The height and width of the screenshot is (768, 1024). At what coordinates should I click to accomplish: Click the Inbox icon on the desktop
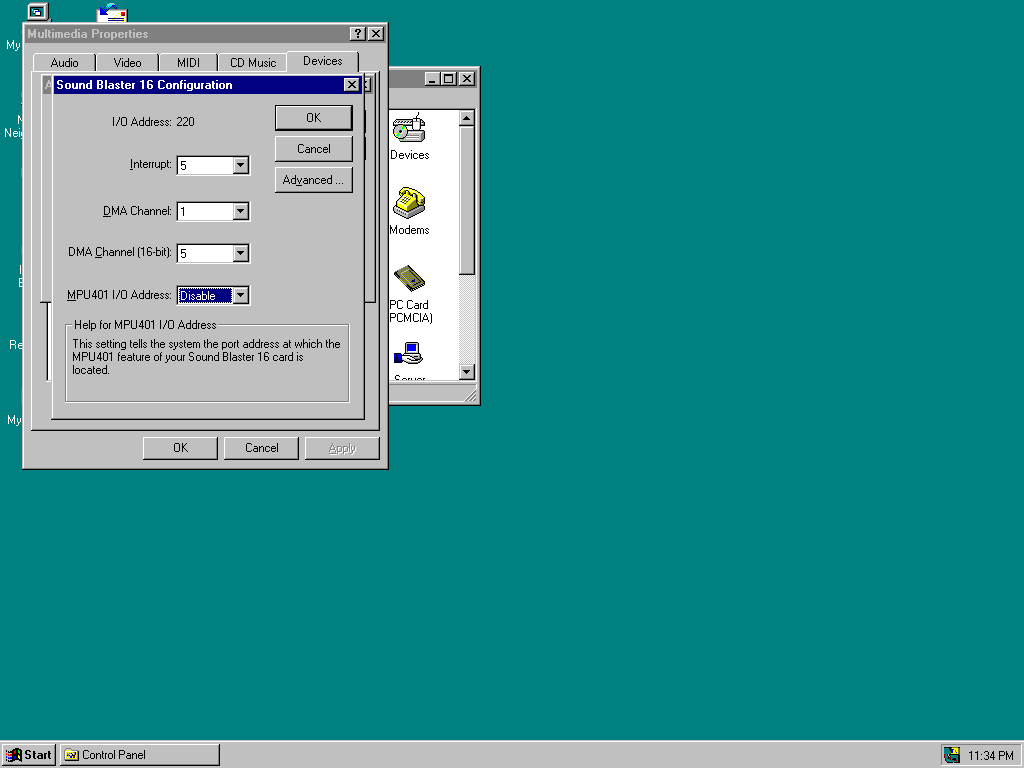click(111, 13)
